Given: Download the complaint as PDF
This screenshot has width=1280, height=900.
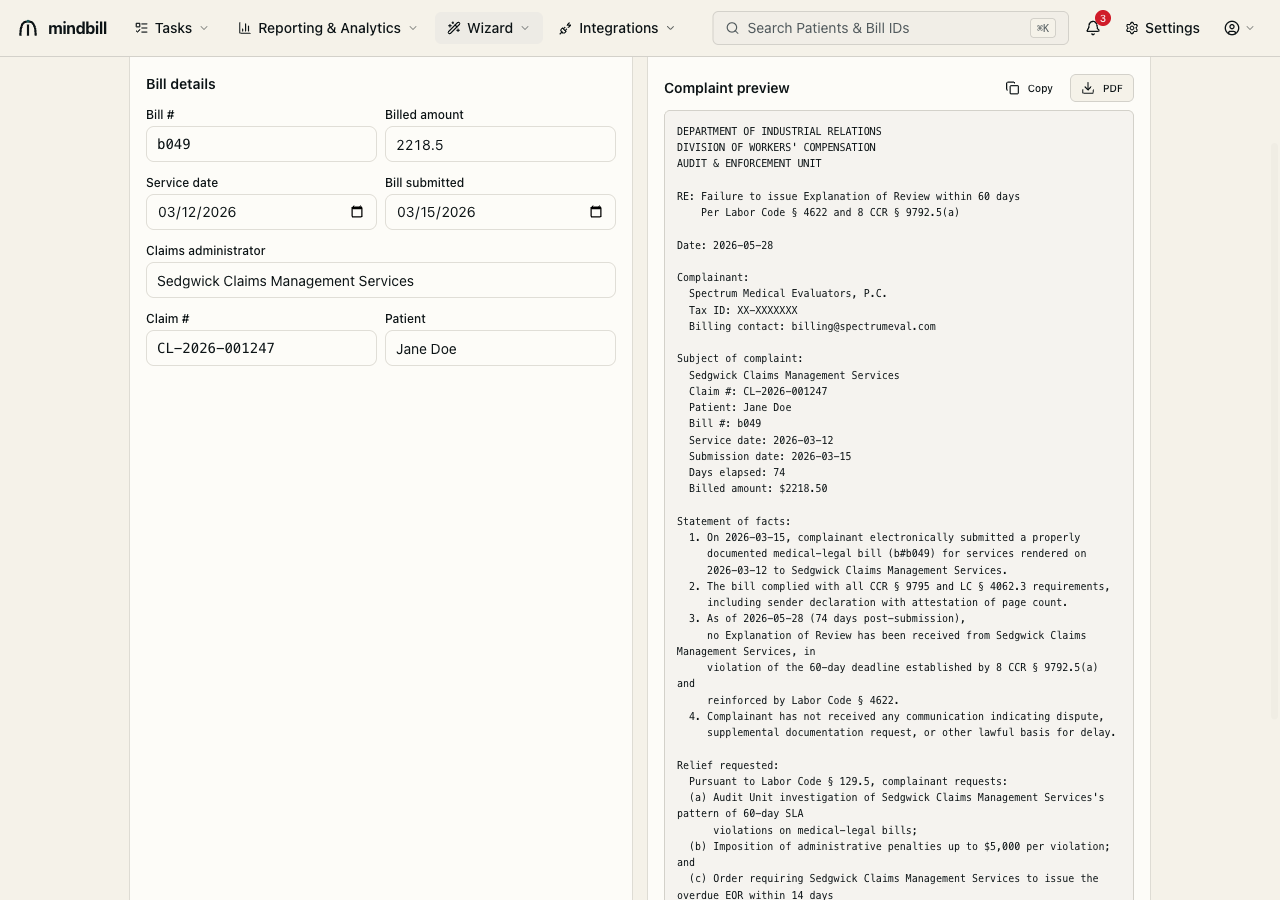Looking at the screenshot, I should (x=1102, y=88).
